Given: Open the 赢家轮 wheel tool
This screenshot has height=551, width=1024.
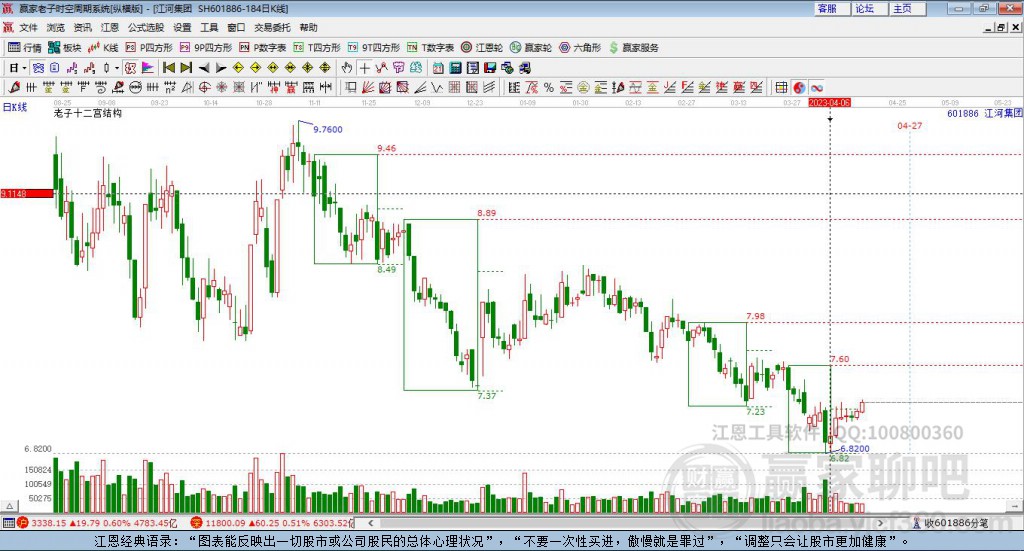Looking at the screenshot, I should (531, 48).
